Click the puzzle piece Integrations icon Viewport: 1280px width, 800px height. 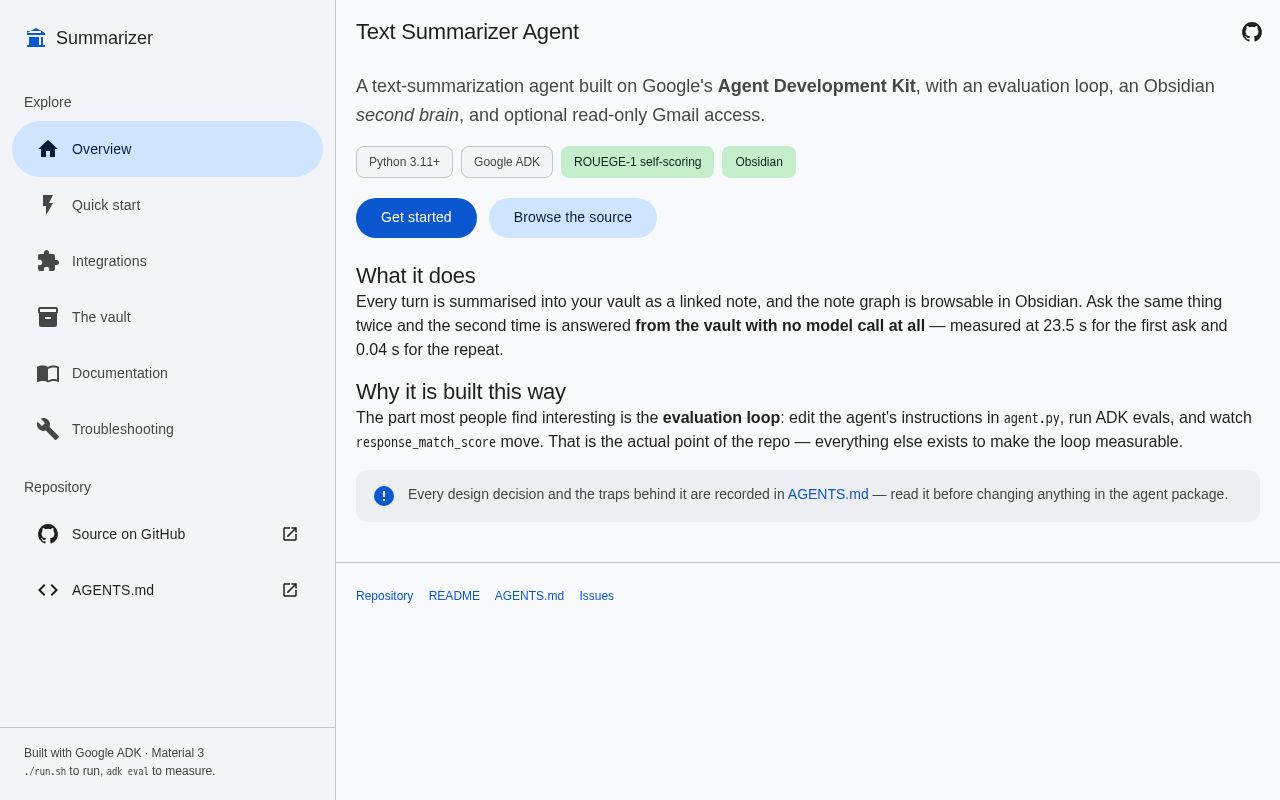[x=48, y=261]
